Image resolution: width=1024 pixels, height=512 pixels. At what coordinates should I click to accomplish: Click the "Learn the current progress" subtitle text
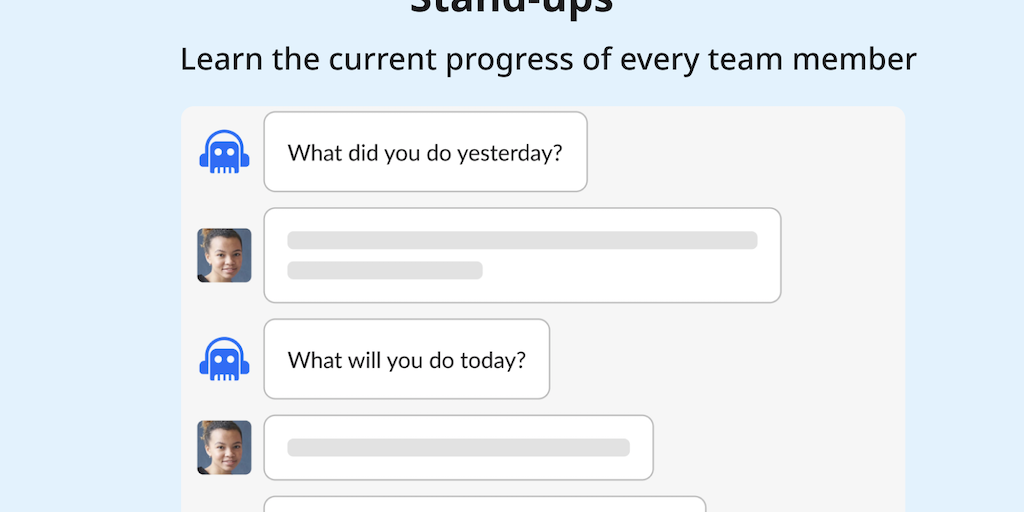pyautogui.click(x=400, y=59)
